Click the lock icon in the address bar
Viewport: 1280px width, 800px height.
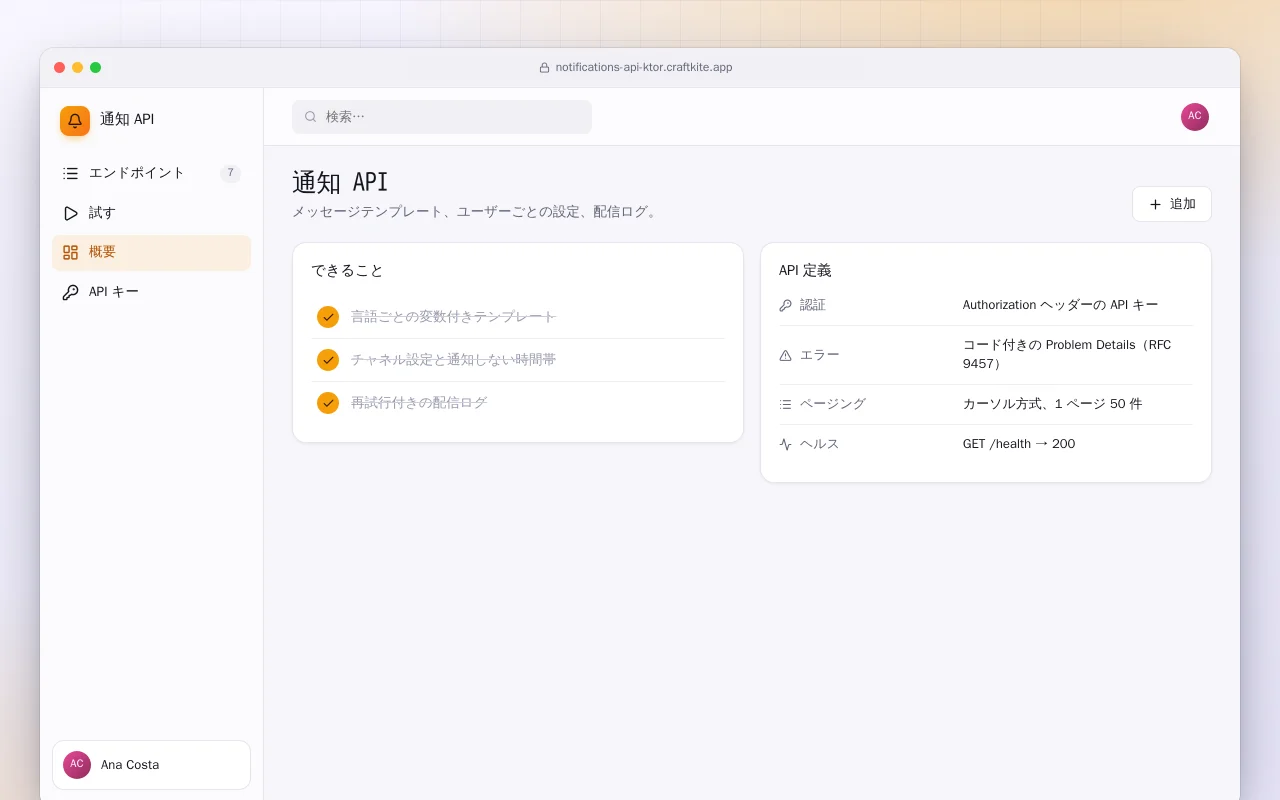coord(544,68)
